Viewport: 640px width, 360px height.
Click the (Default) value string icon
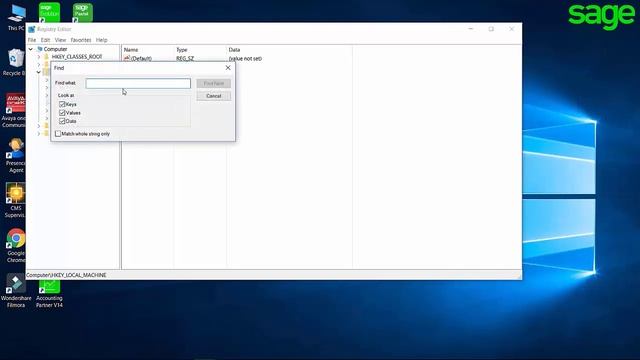pos(127,58)
